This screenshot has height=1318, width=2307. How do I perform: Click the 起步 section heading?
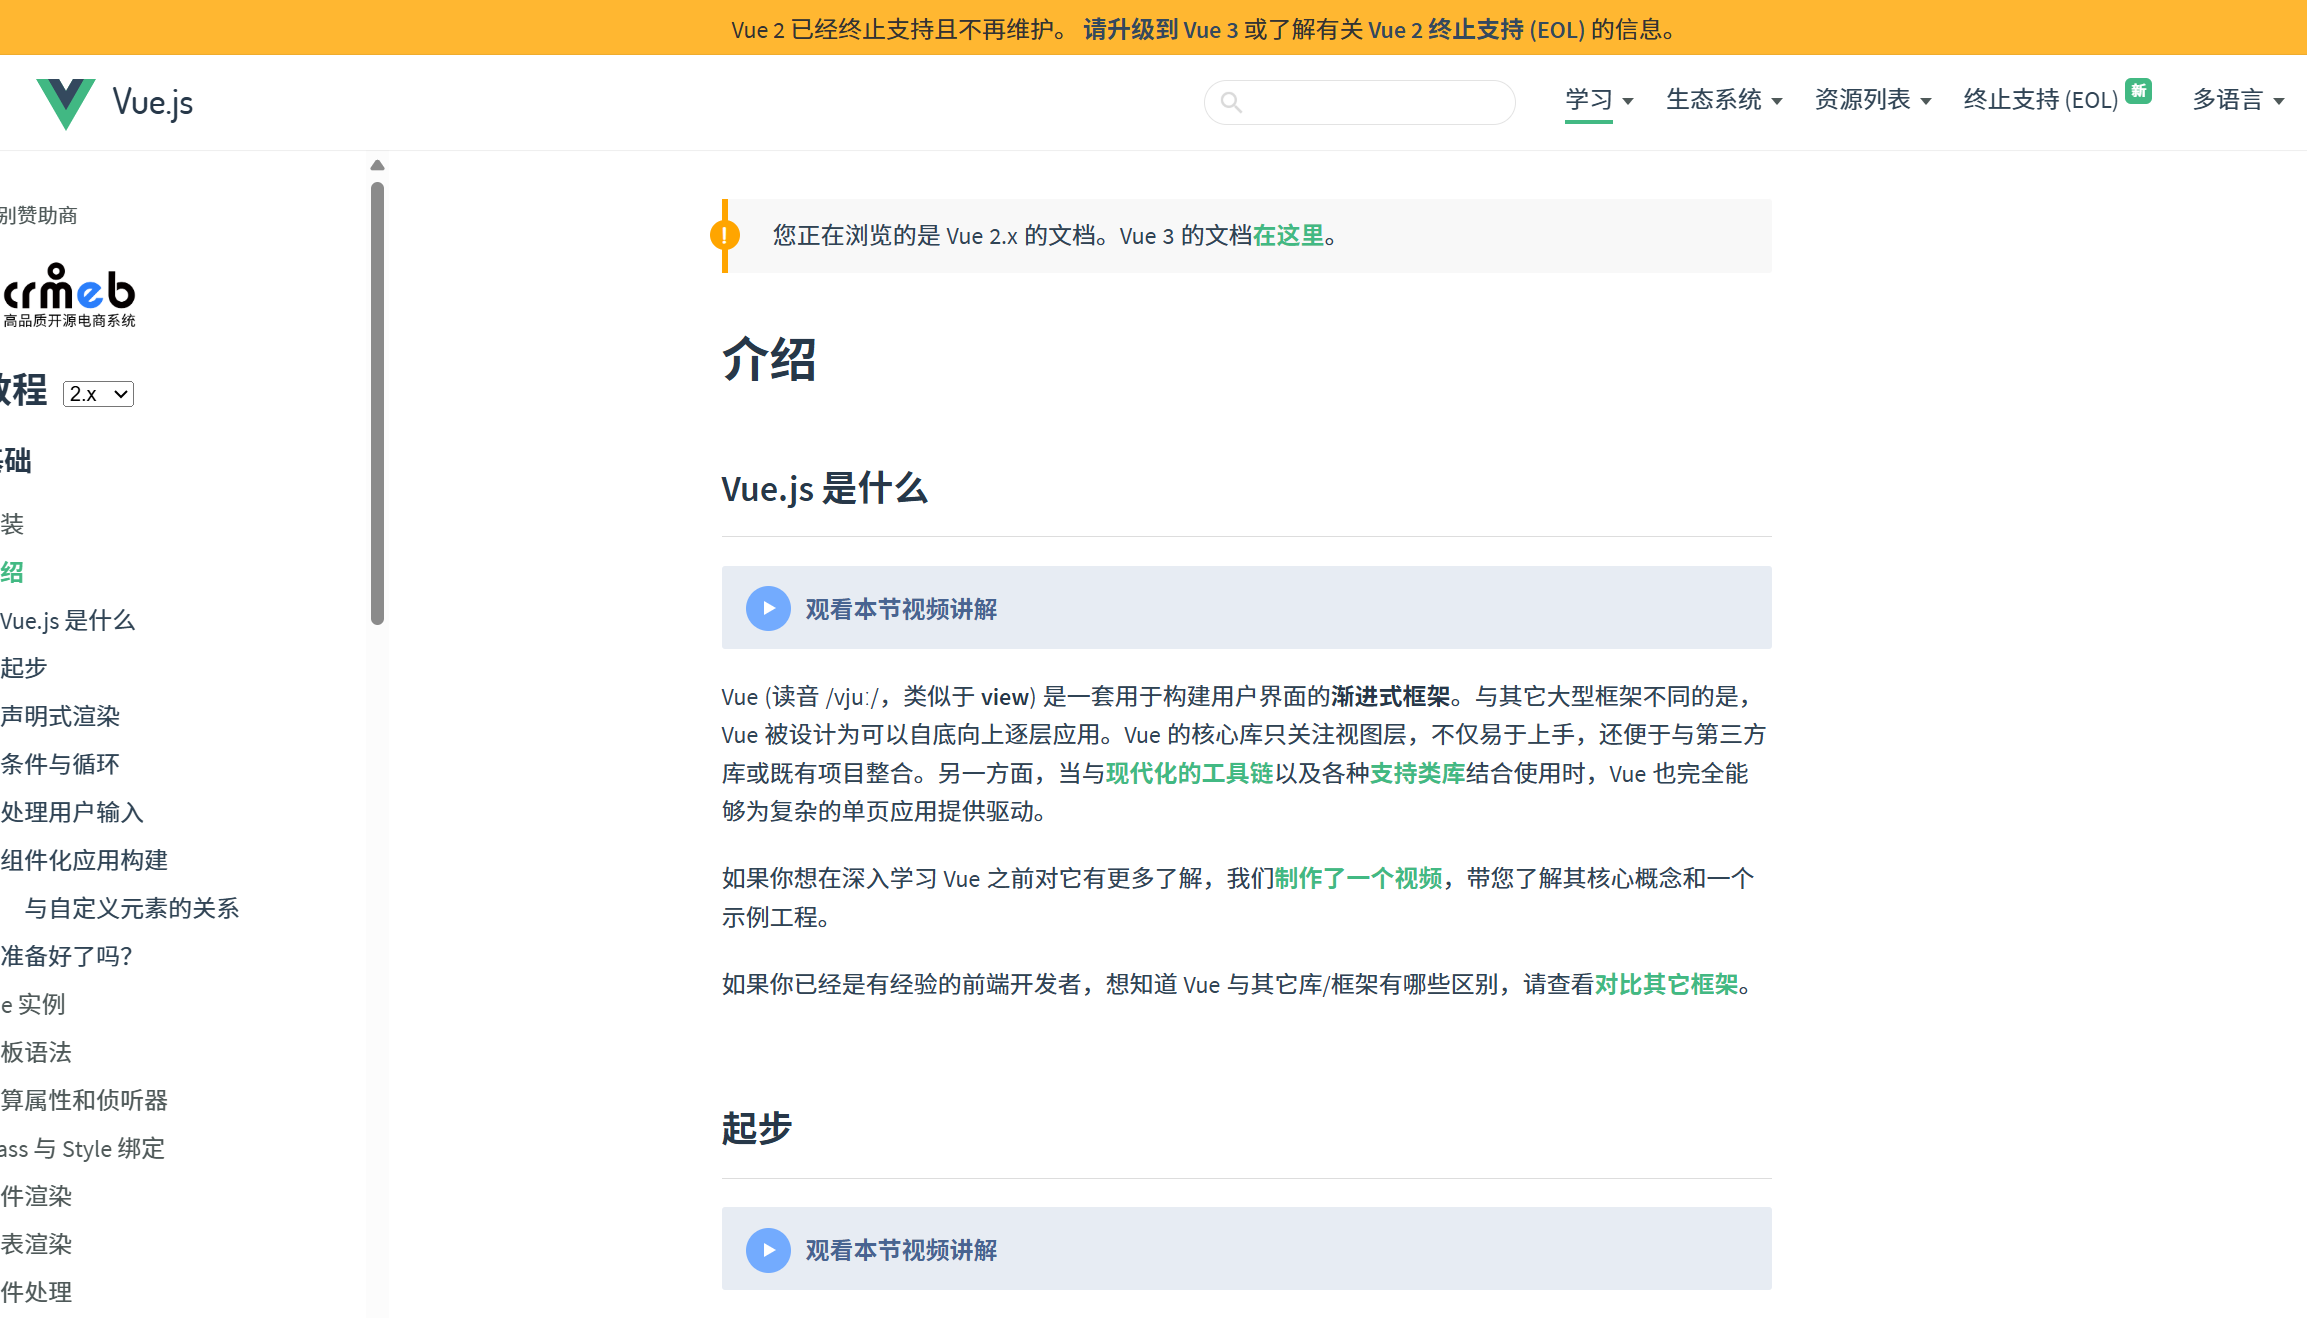757,1128
